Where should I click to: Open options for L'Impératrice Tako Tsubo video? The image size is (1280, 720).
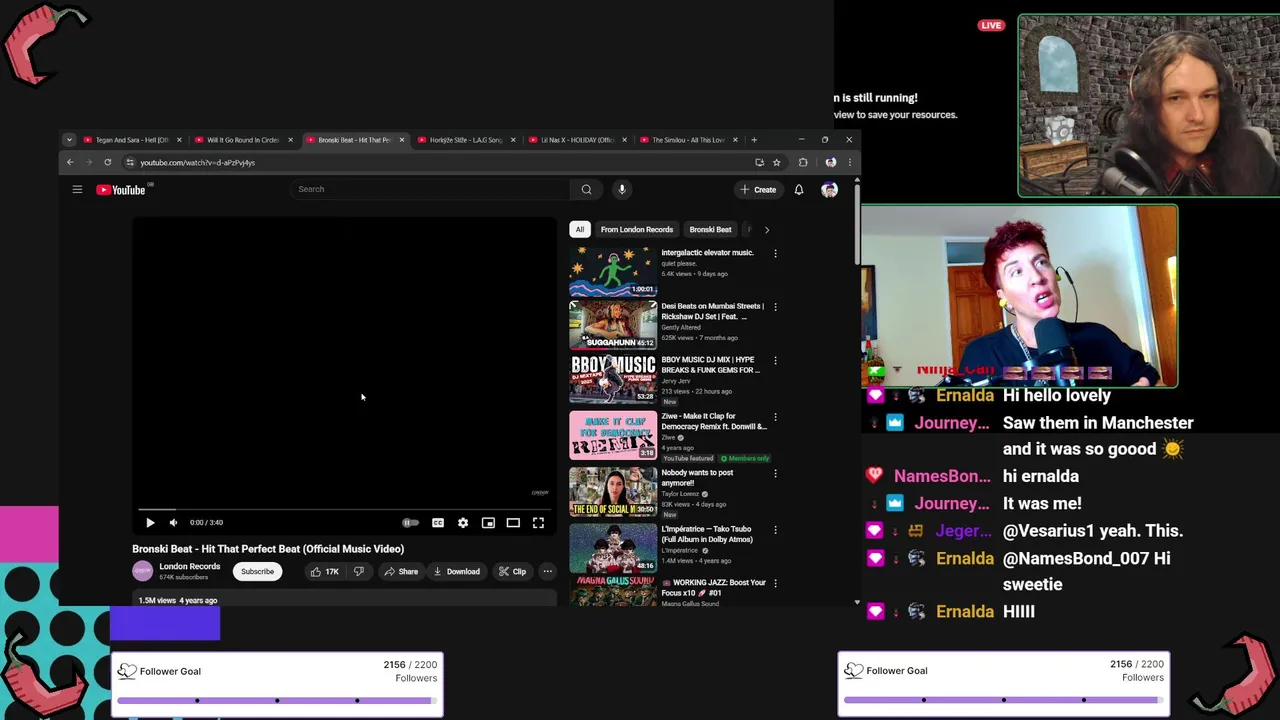(775, 530)
